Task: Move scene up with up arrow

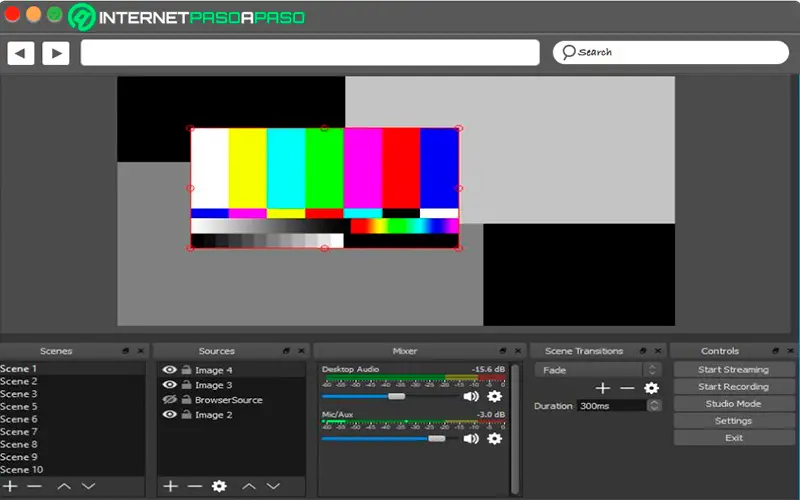Action: [x=64, y=486]
